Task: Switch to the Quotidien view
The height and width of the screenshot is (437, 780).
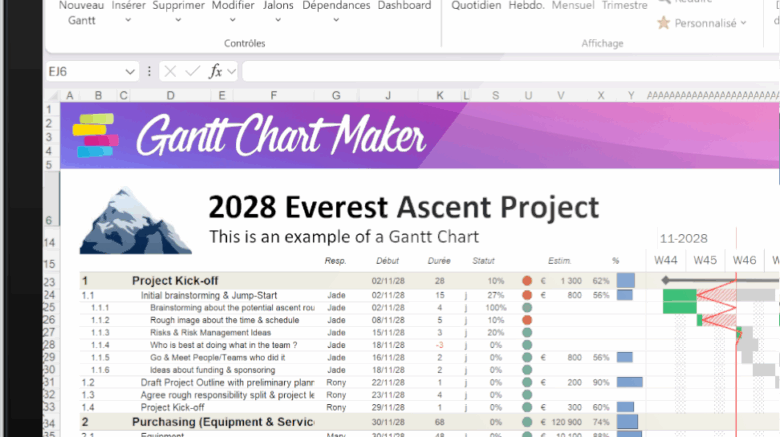Action: (476, 6)
